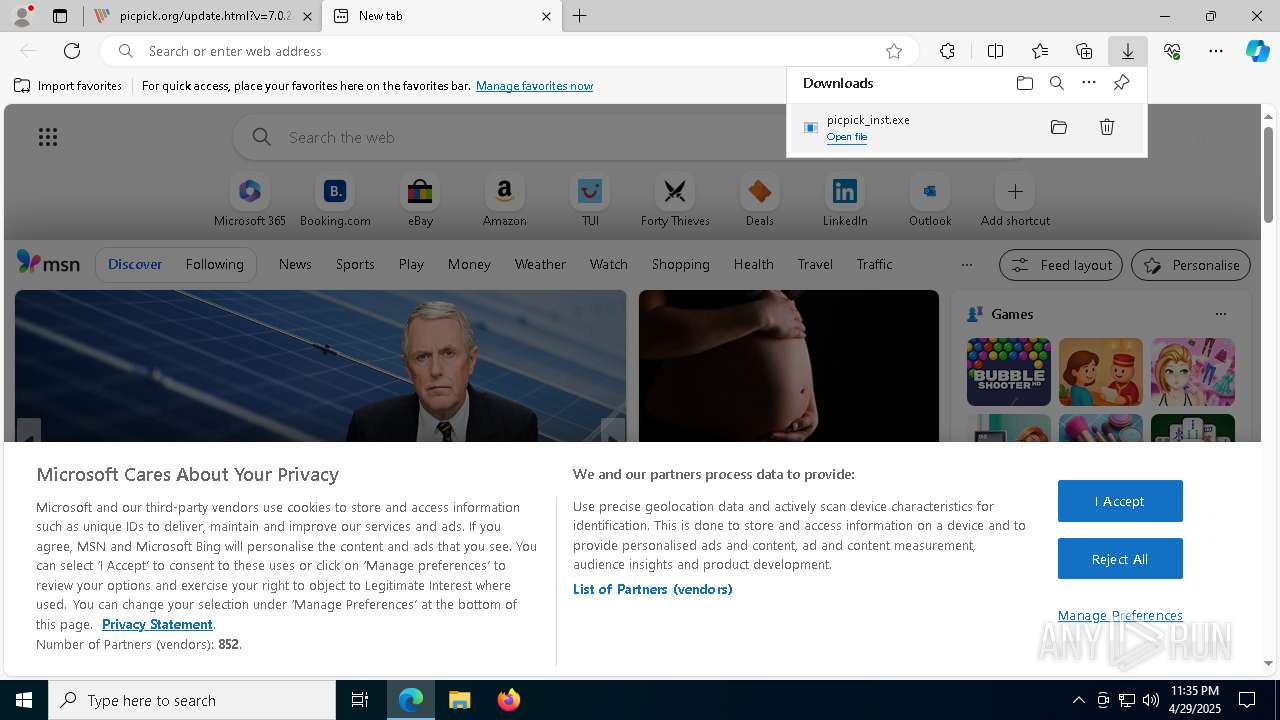Image resolution: width=1280 pixels, height=720 pixels.
Task: Refresh the current page
Action: pyautogui.click(x=72, y=51)
